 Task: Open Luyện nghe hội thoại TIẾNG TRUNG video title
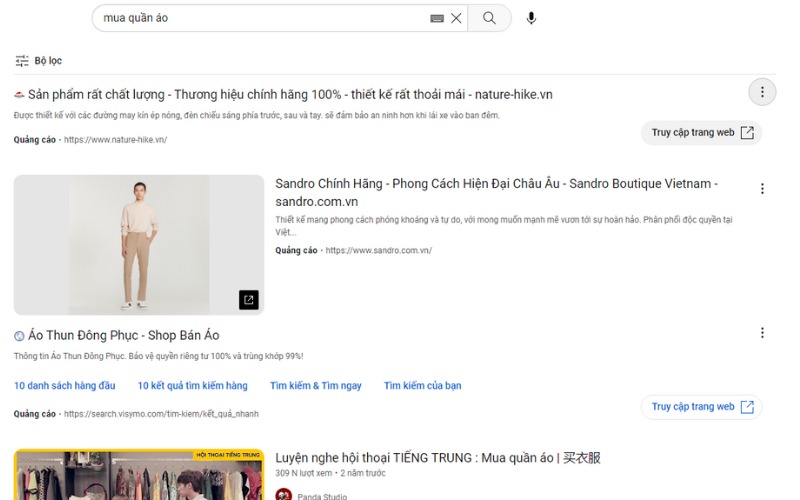pyautogui.click(x=438, y=458)
